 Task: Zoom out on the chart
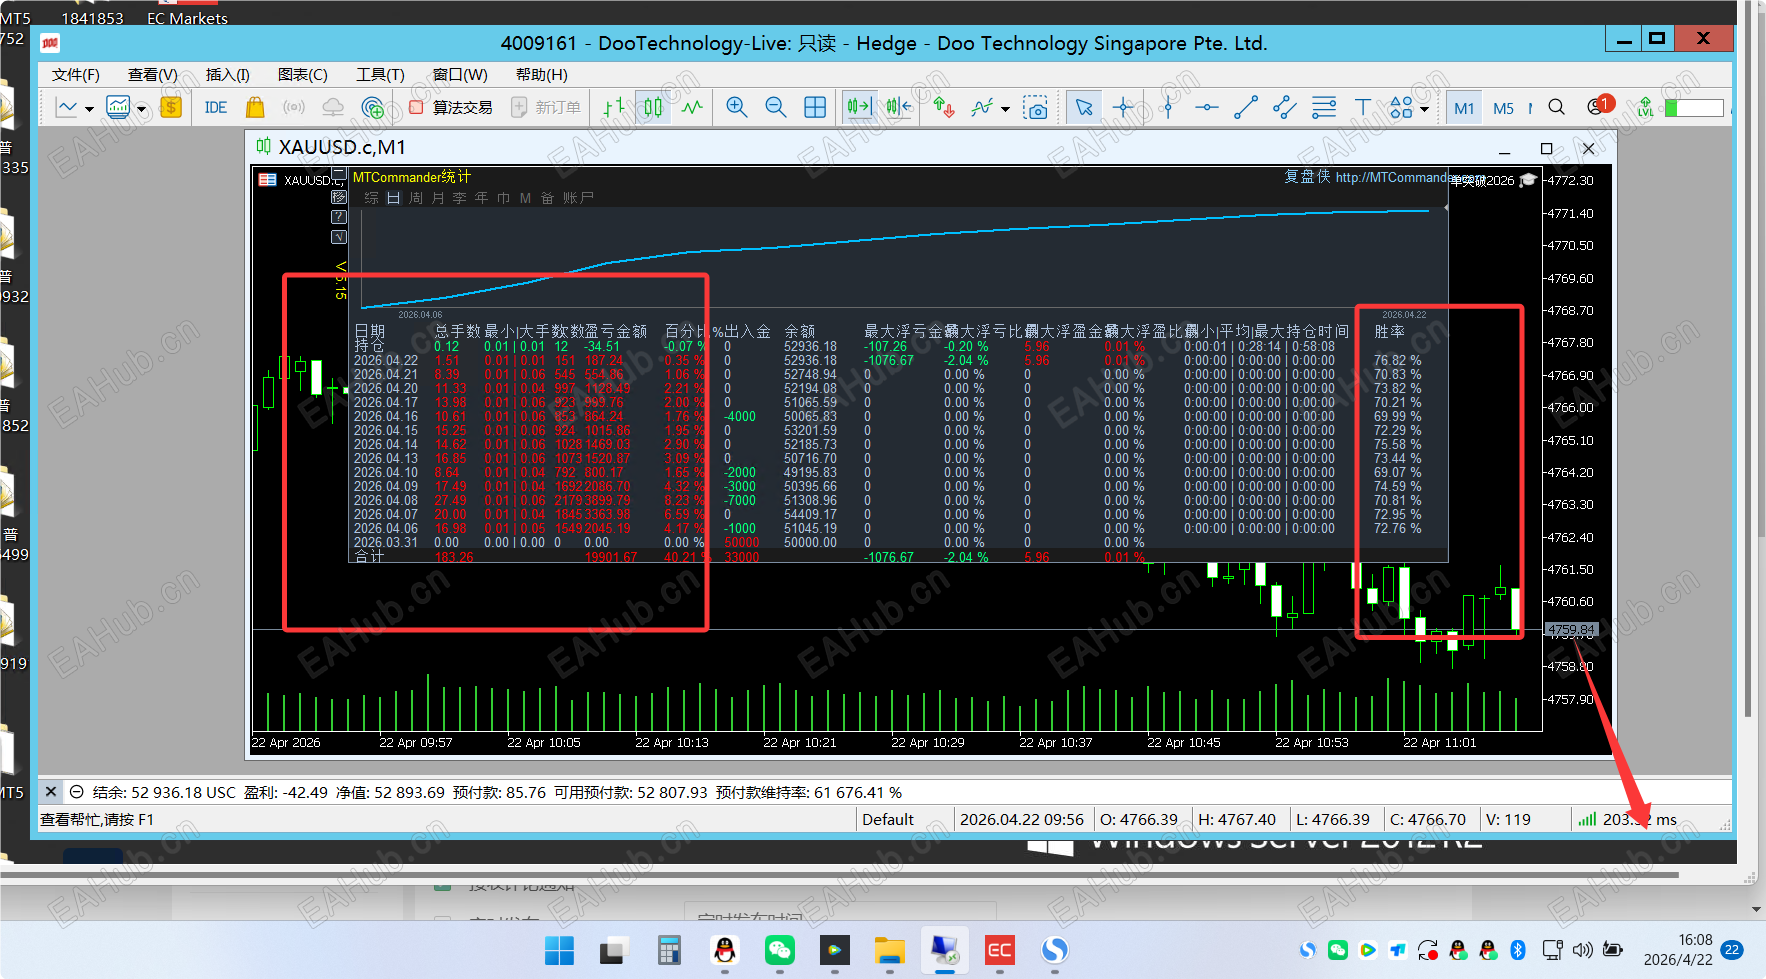776,107
